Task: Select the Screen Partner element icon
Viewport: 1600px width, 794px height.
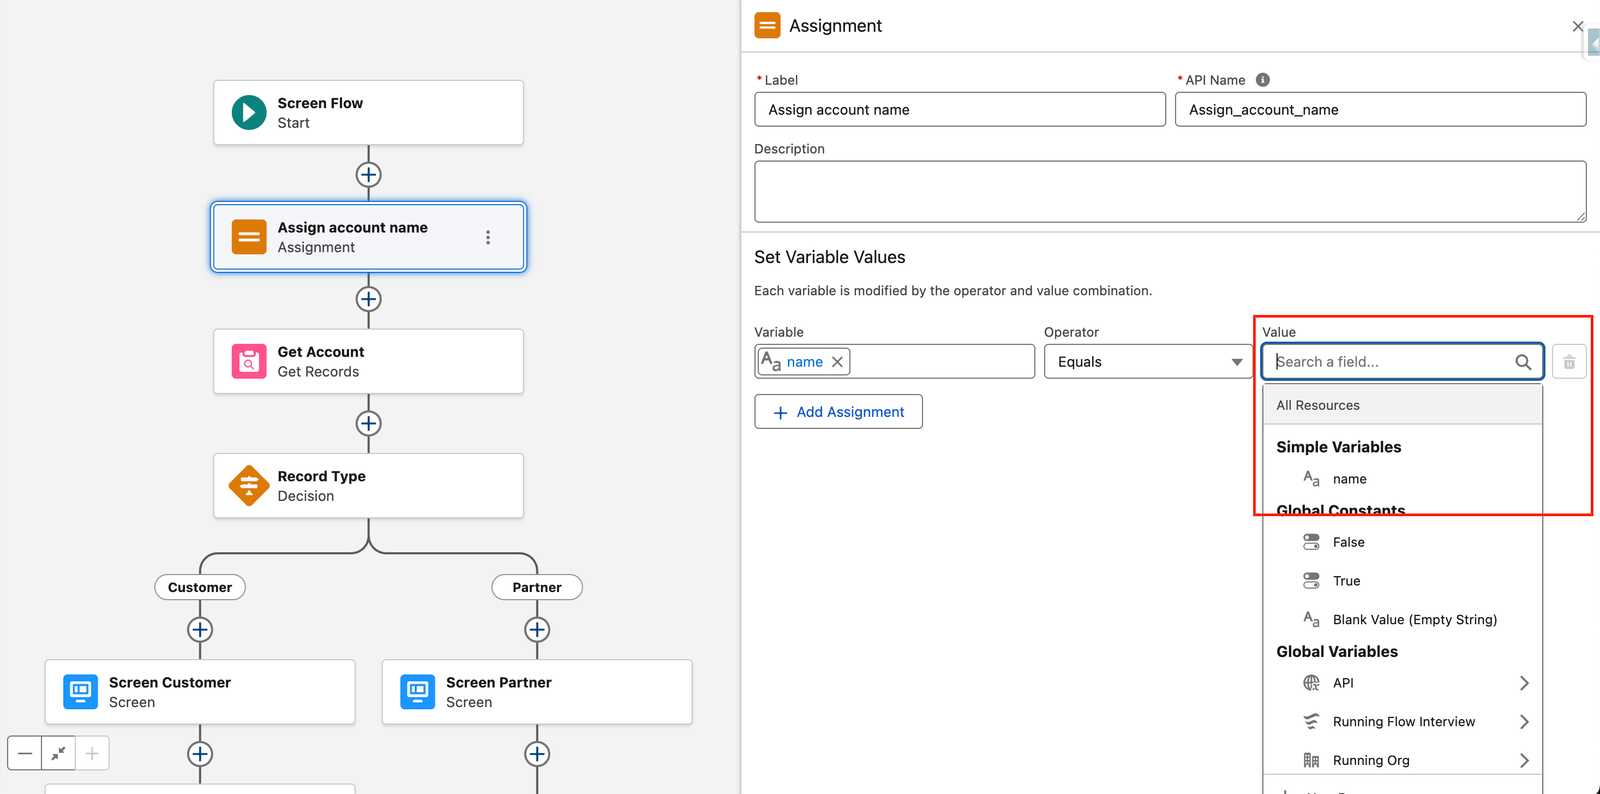Action: 418,691
